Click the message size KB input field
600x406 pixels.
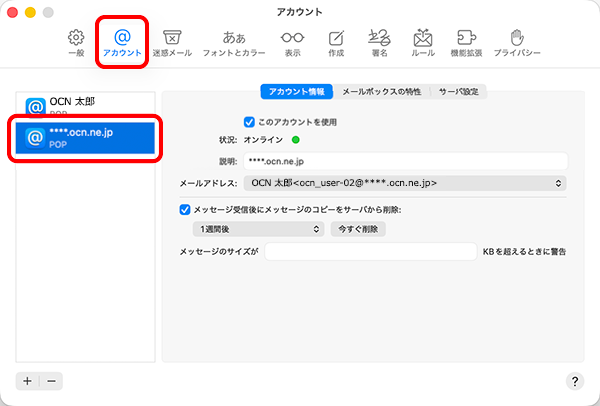369,252
